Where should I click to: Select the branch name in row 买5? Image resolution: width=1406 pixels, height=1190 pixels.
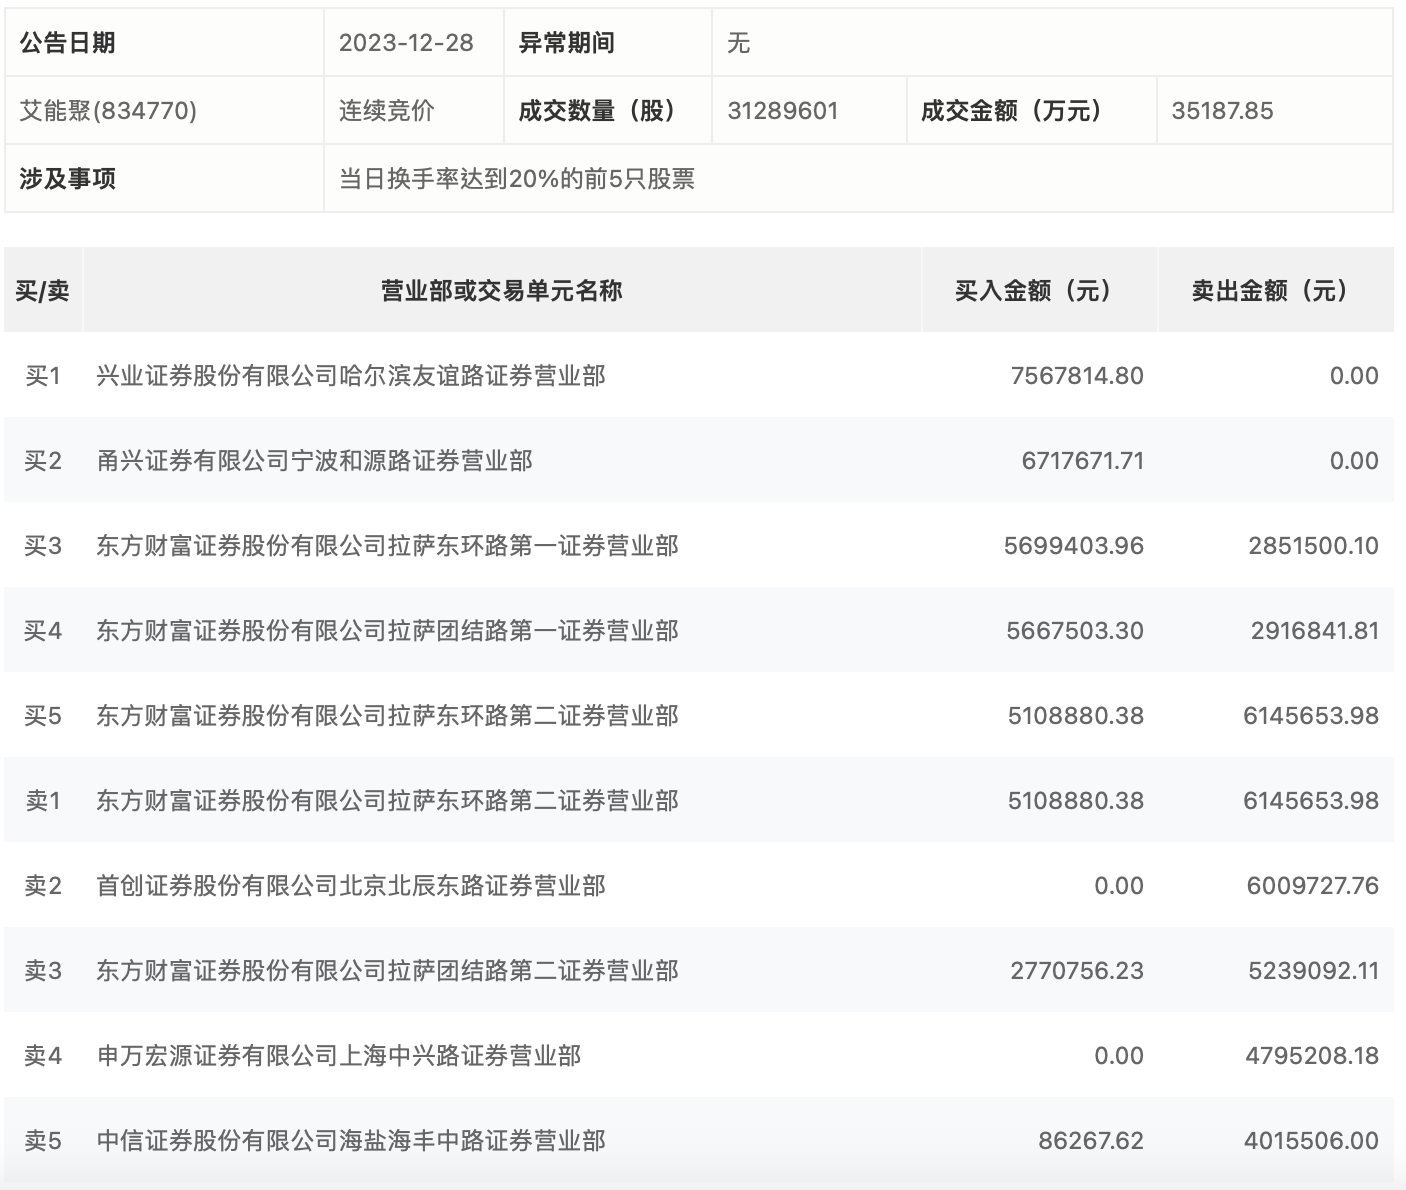pyautogui.click(x=387, y=715)
